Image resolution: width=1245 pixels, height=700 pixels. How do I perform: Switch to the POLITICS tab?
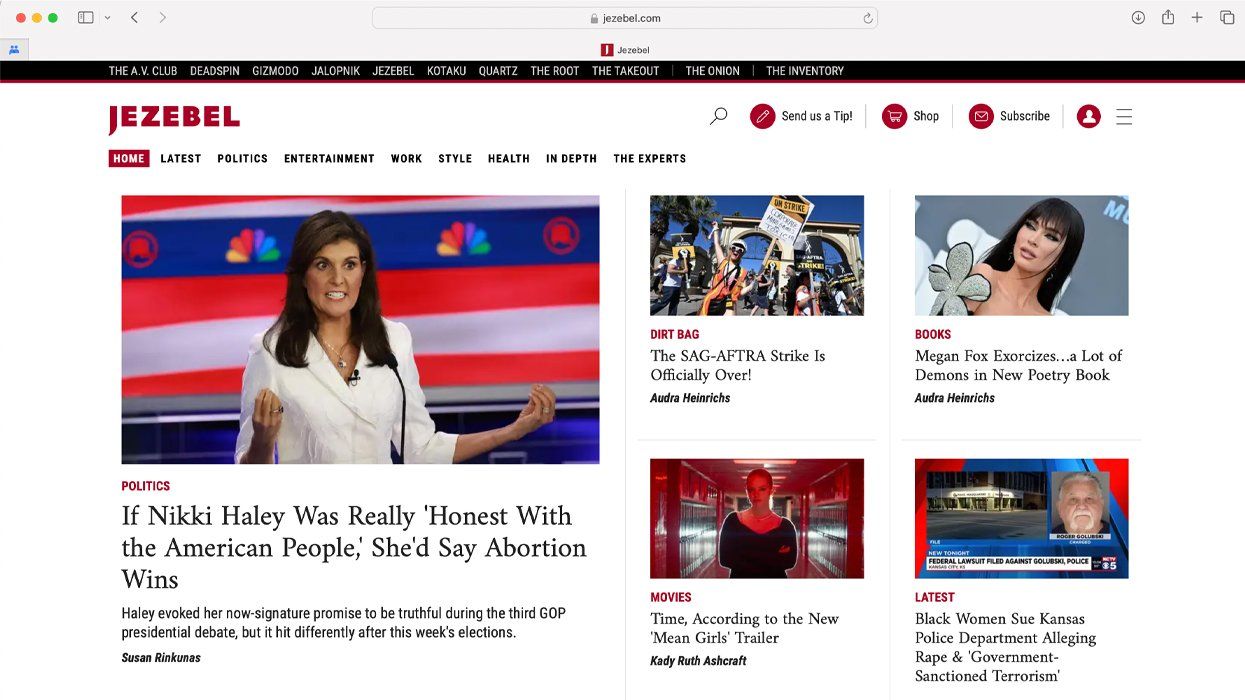(242, 158)
